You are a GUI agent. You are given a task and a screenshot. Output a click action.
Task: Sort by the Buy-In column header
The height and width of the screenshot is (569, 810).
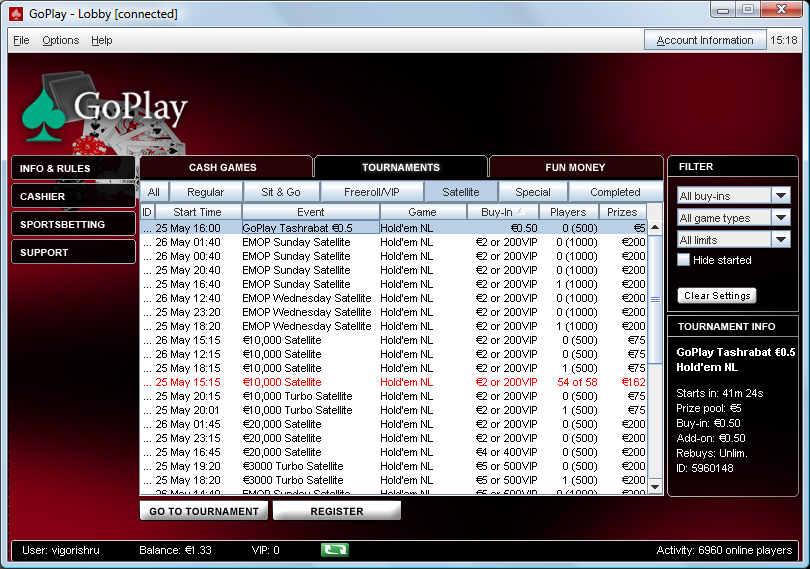click(503, 212)
